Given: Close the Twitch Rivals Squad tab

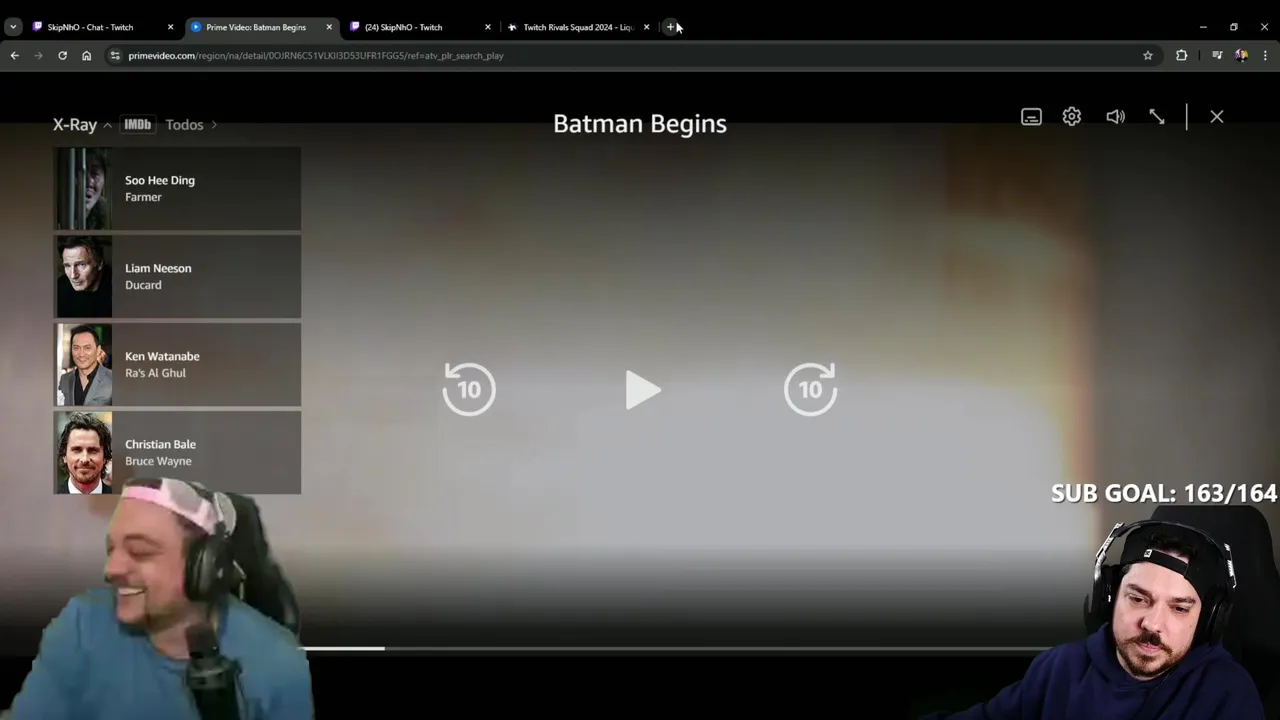Looking at the screenshot, I should pos(646,27).
